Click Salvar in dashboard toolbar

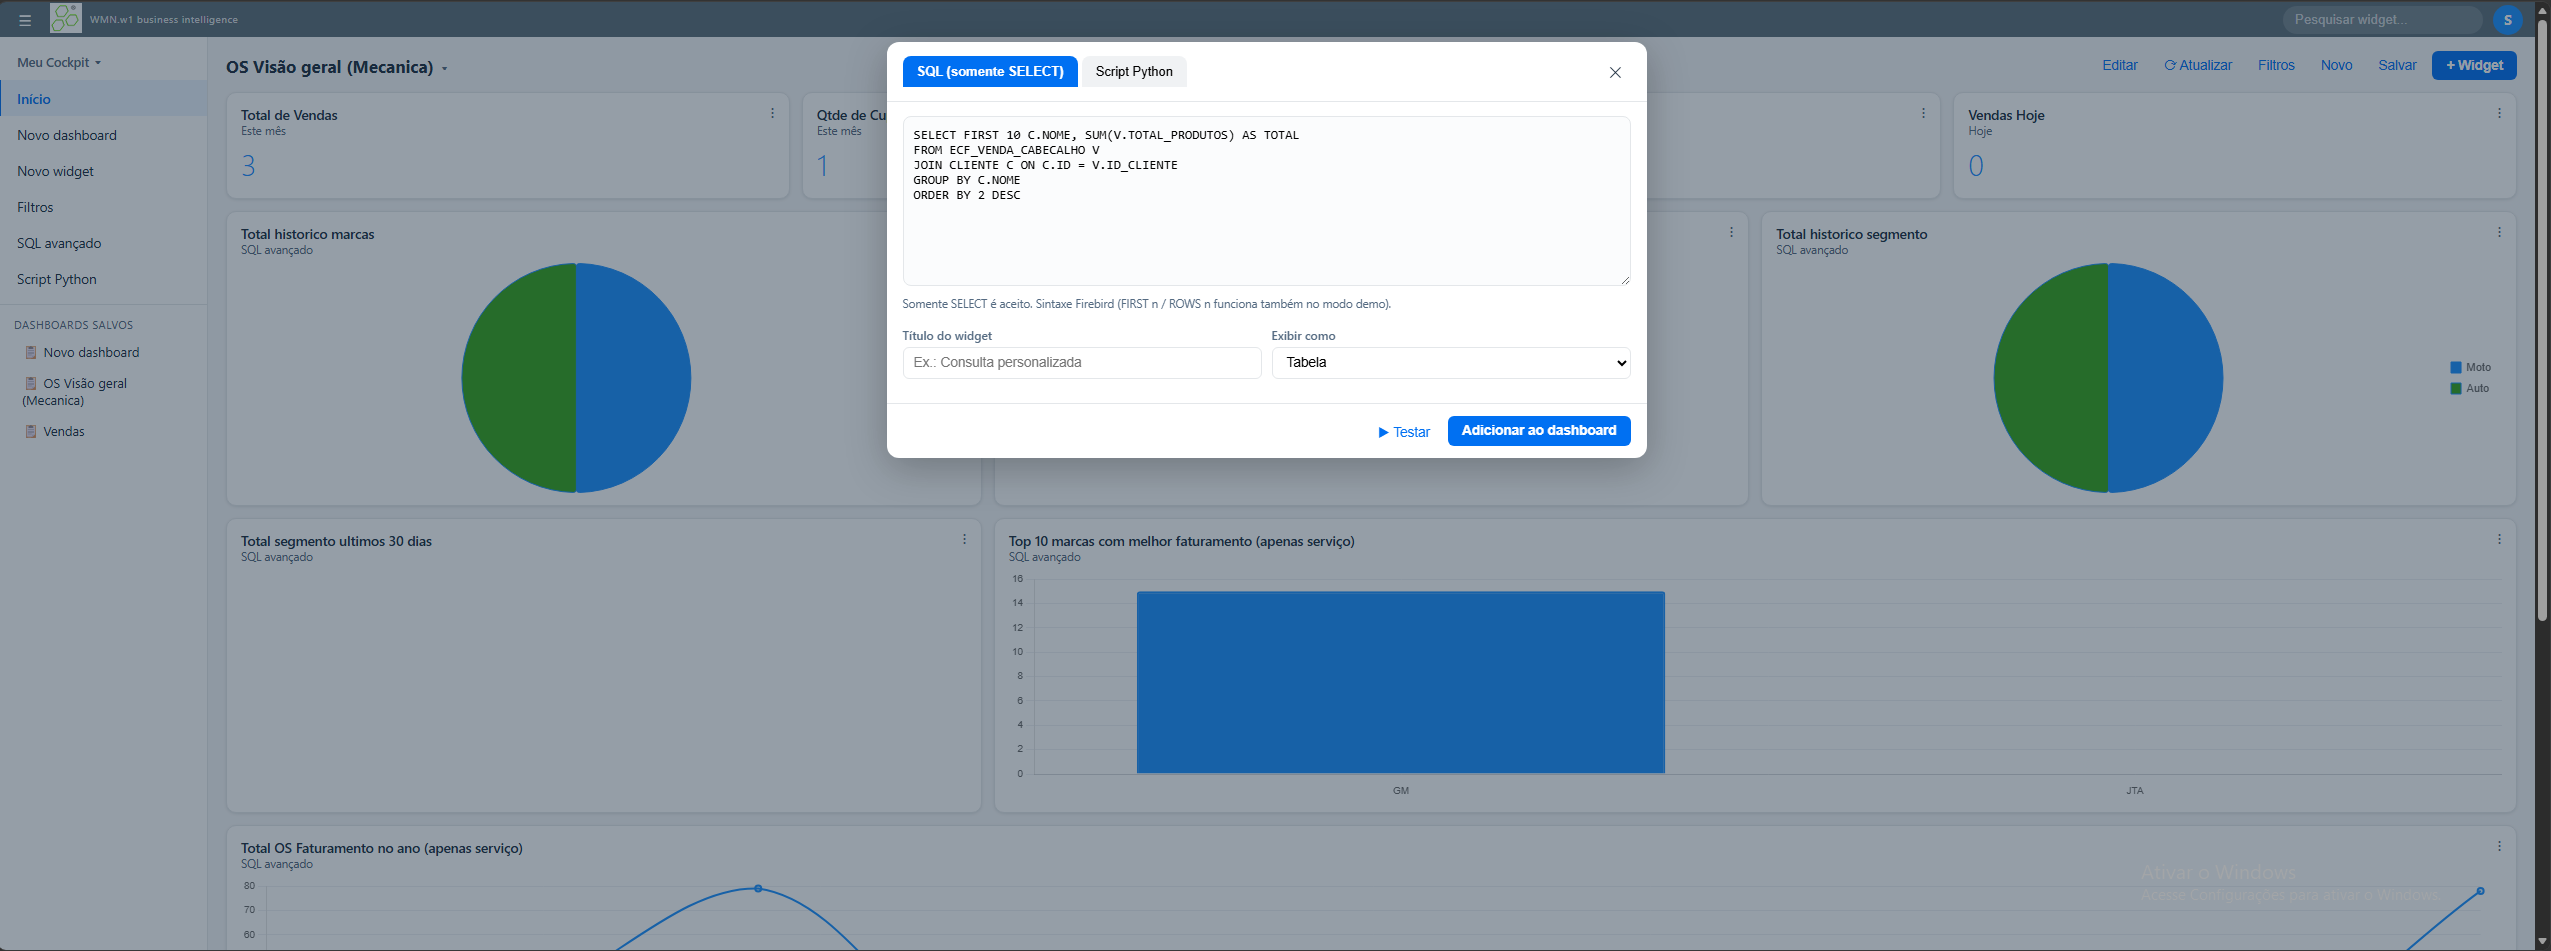click(x=2397, y=65)
